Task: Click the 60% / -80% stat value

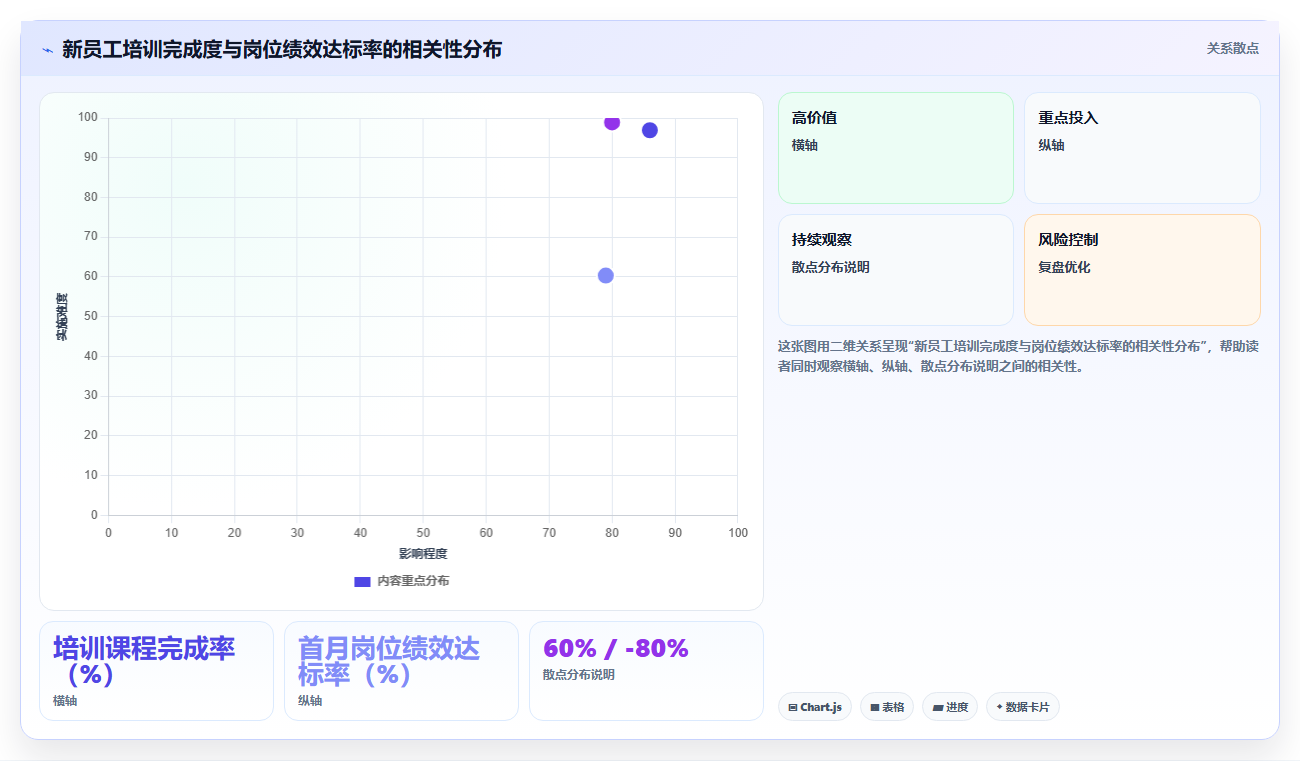Action: (x=615, y=648)
